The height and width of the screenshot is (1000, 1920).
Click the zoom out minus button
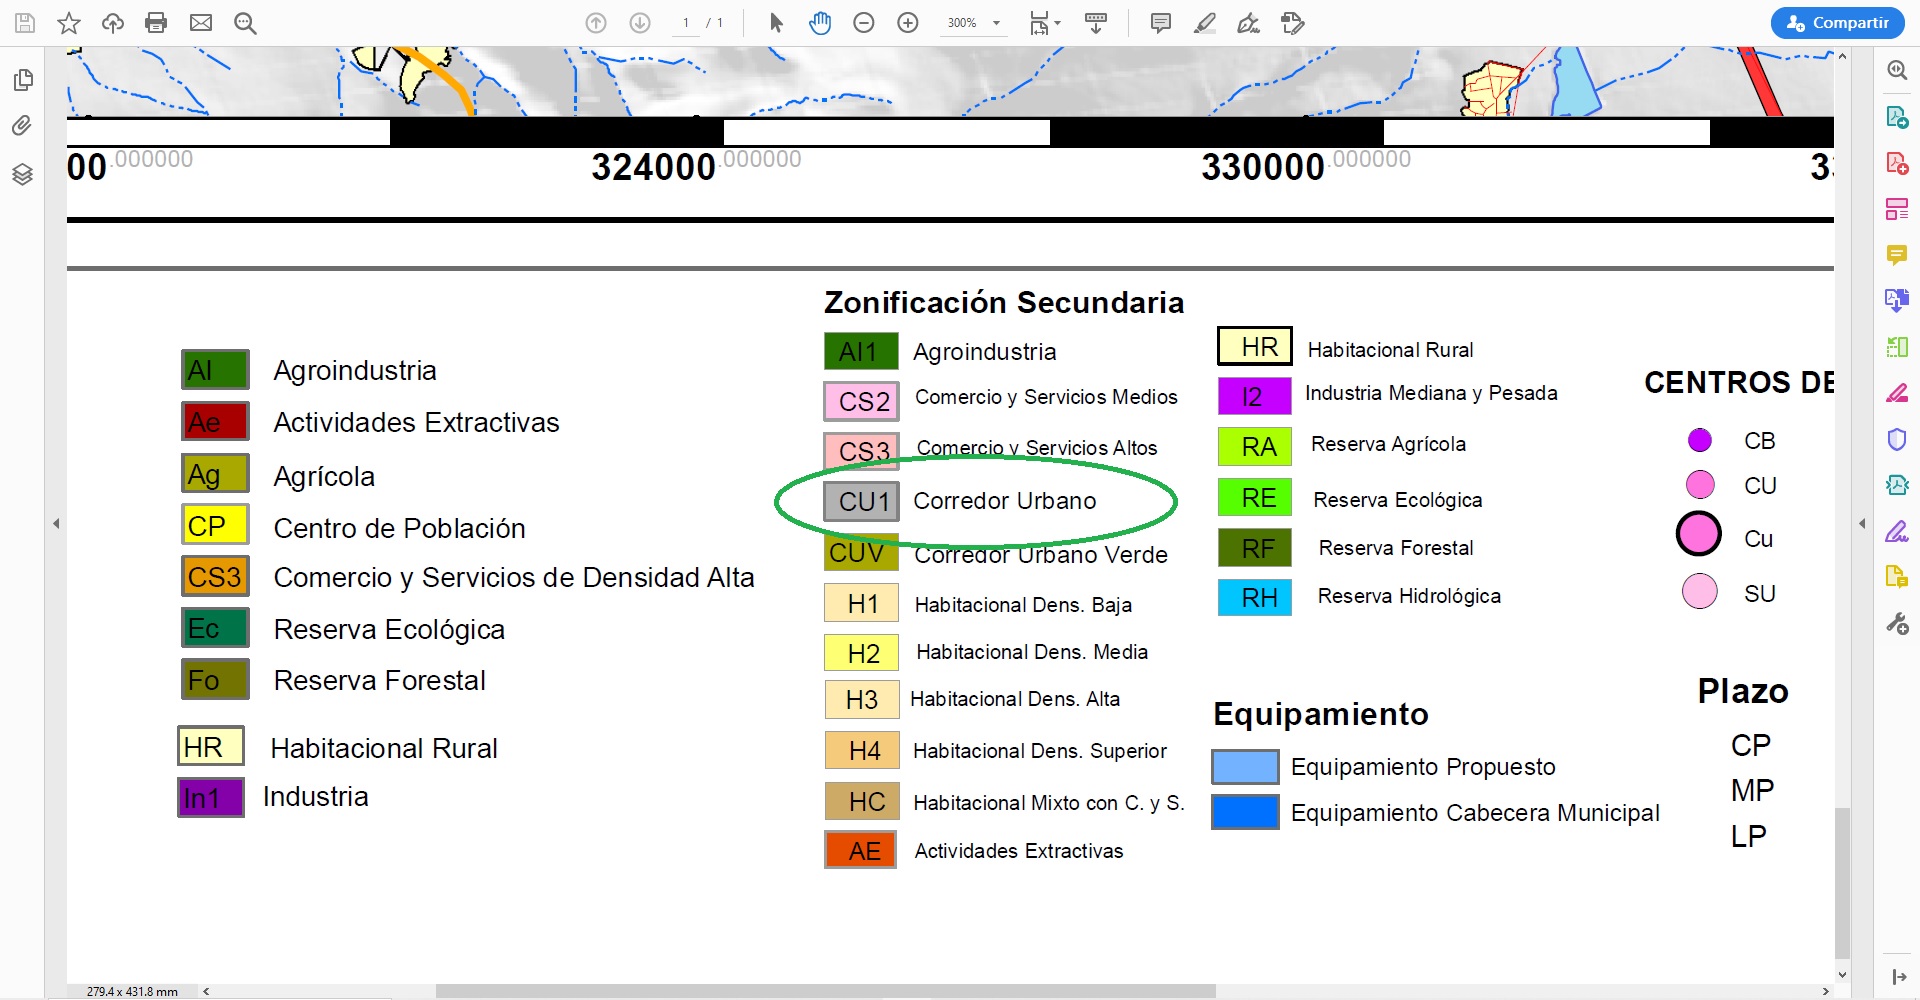coord(864,23)
